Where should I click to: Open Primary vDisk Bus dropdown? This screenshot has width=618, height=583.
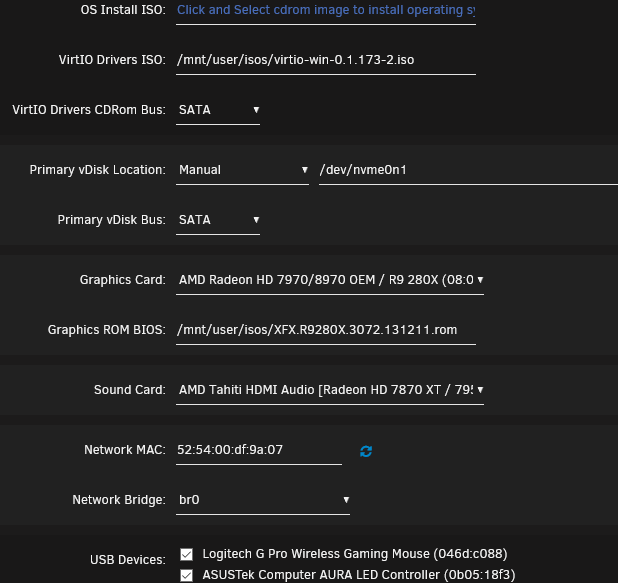point(218,220)
